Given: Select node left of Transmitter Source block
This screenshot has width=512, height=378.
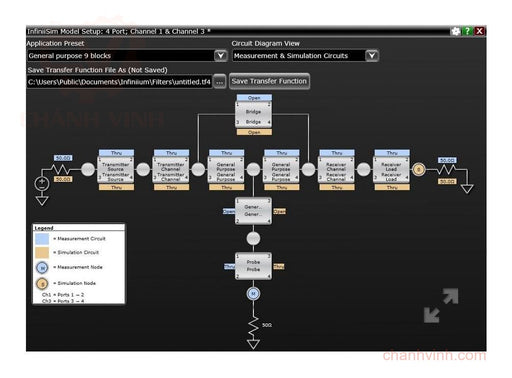Looking at the screenshot, I should coord(88,170).
